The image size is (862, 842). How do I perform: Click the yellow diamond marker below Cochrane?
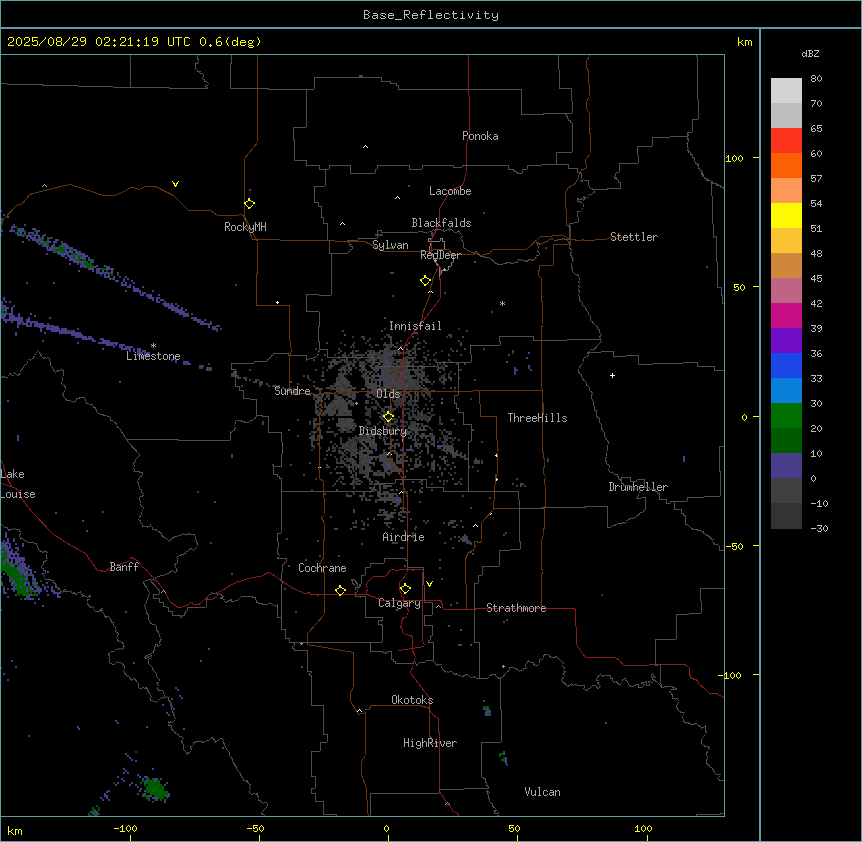tap(340, 590)
